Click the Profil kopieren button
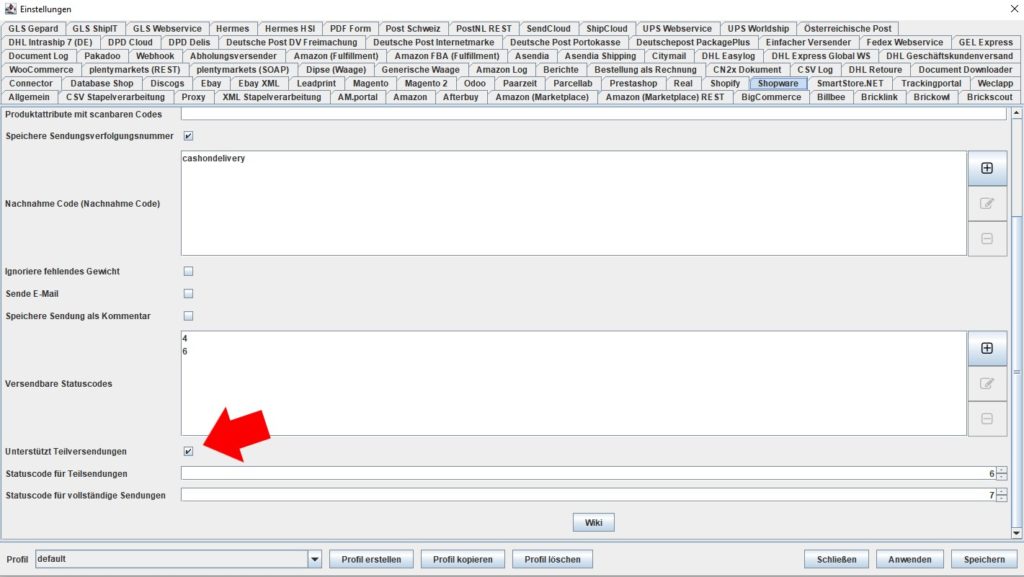The image size is (1024, 577). (x=462, y=559)
